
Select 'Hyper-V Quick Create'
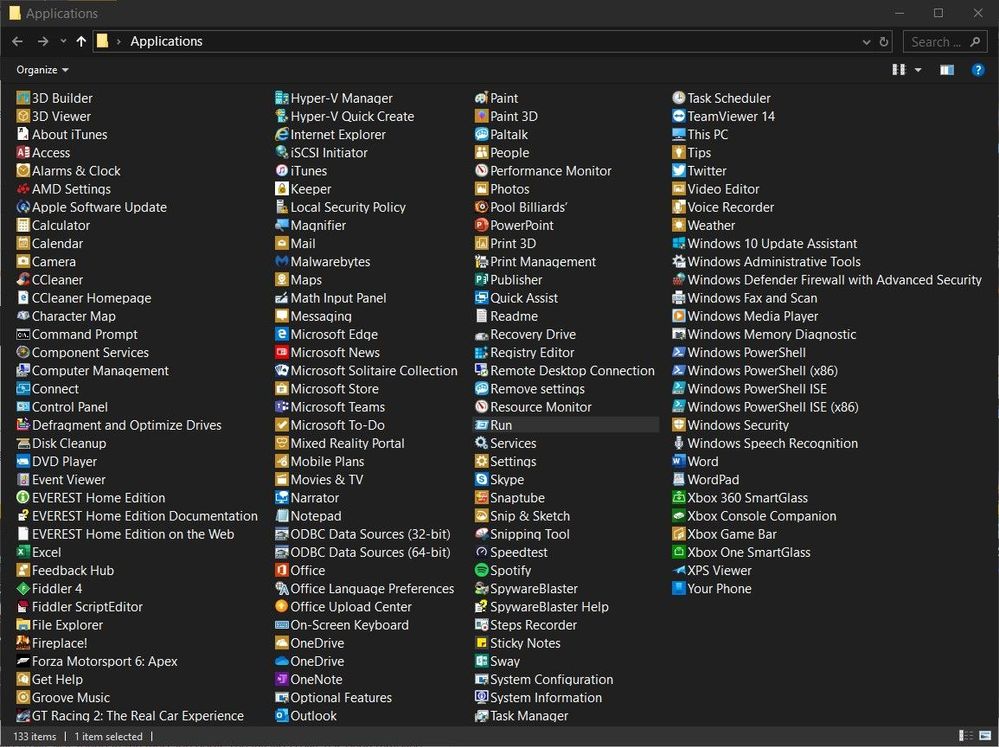pos(345,117)
